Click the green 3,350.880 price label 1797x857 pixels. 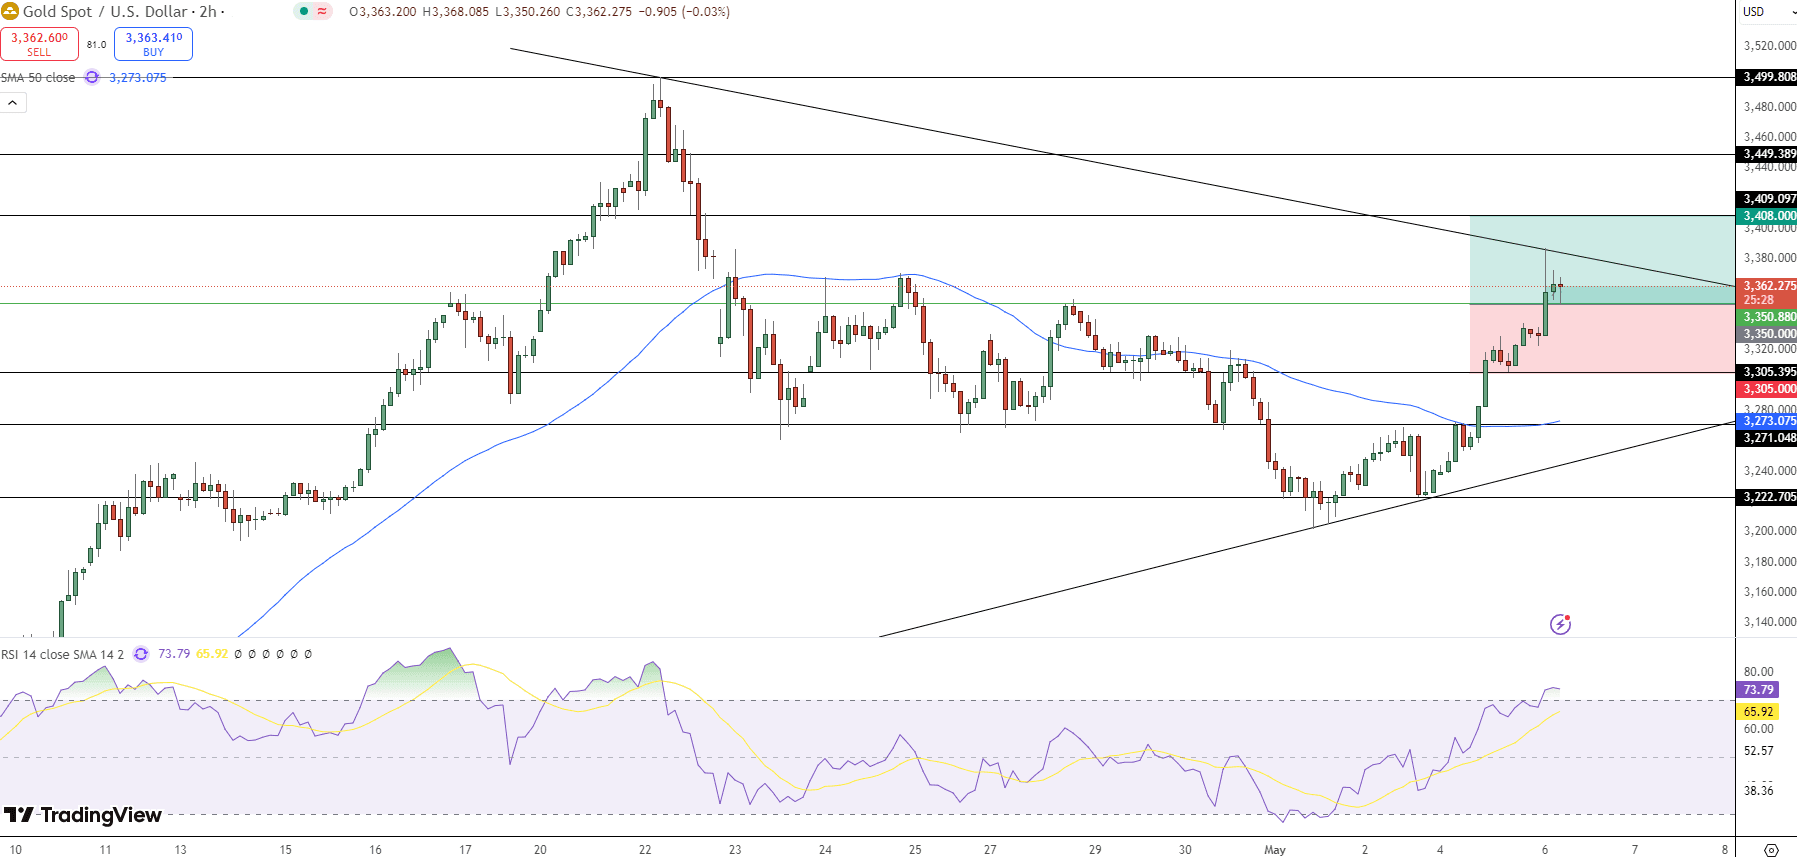1768,317
